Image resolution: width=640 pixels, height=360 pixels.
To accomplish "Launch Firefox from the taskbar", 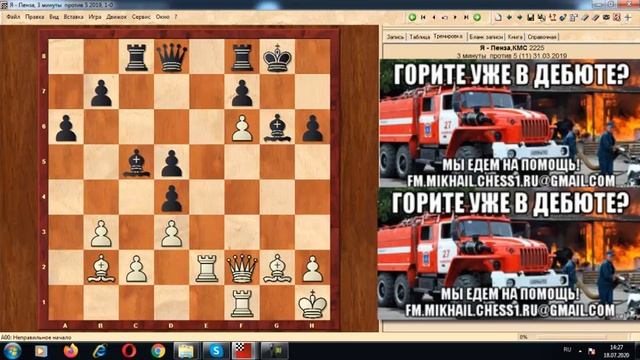I will (71, 351).
